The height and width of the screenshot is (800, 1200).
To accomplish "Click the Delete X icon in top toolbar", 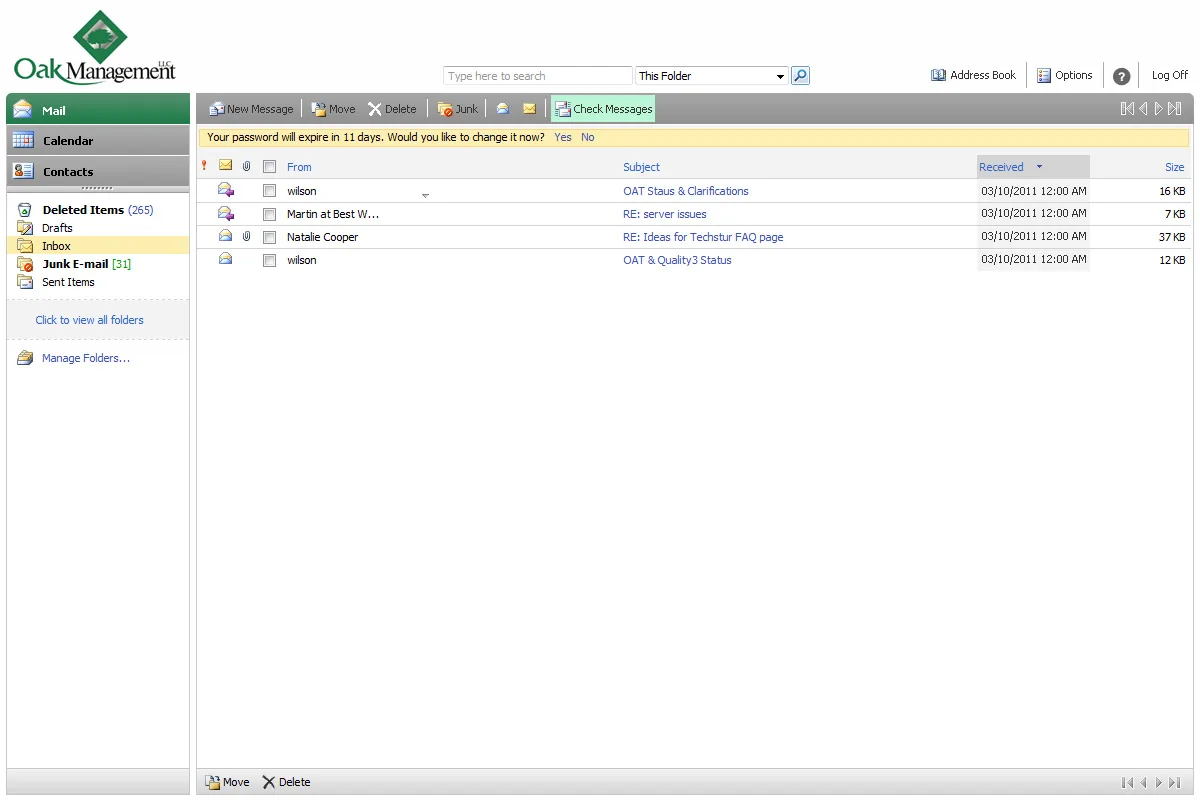I will click(x=375, y=109).
